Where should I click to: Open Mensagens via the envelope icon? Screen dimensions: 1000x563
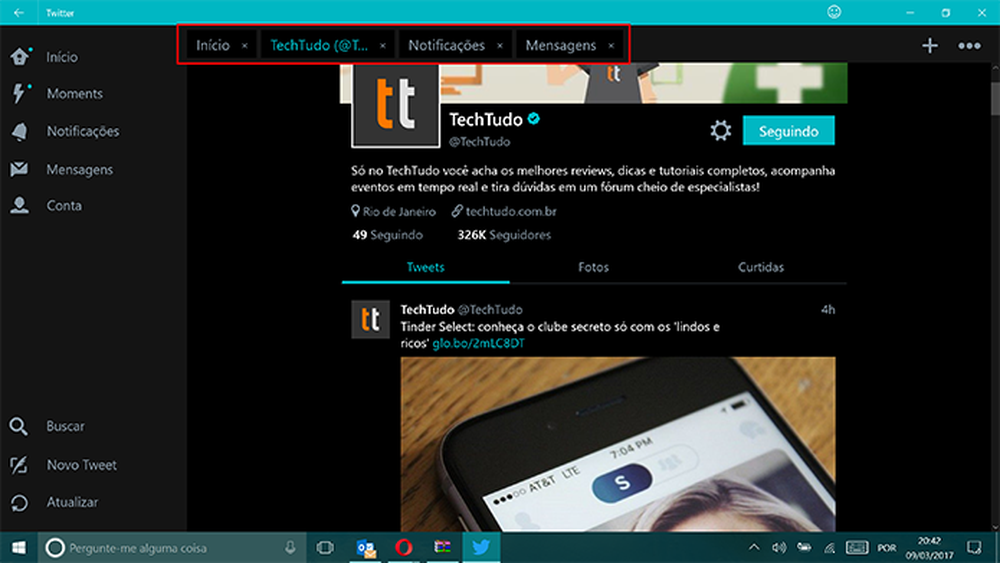19,169
